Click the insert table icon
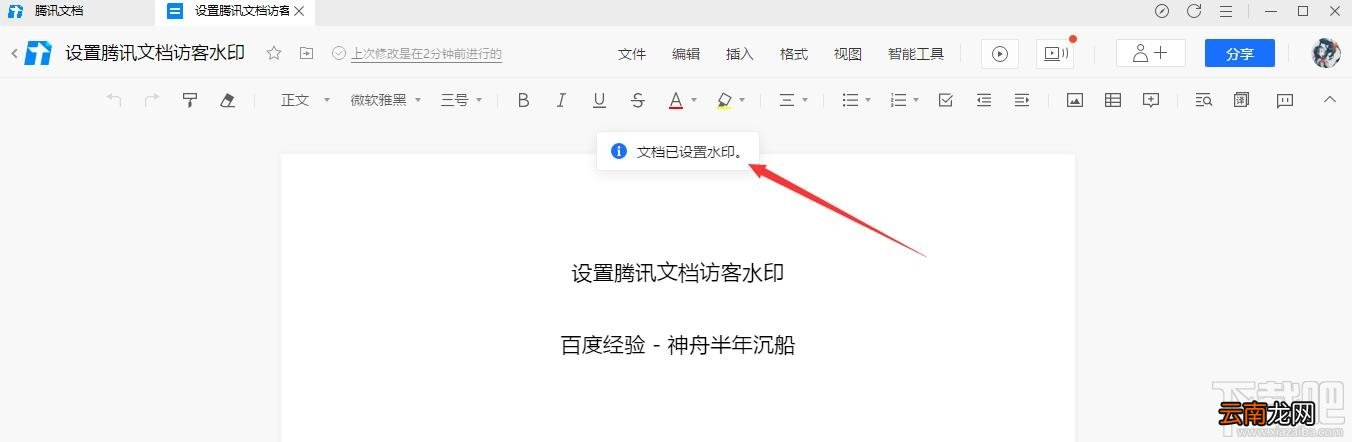1352x442 pixels. click(x=1113, y=100)
